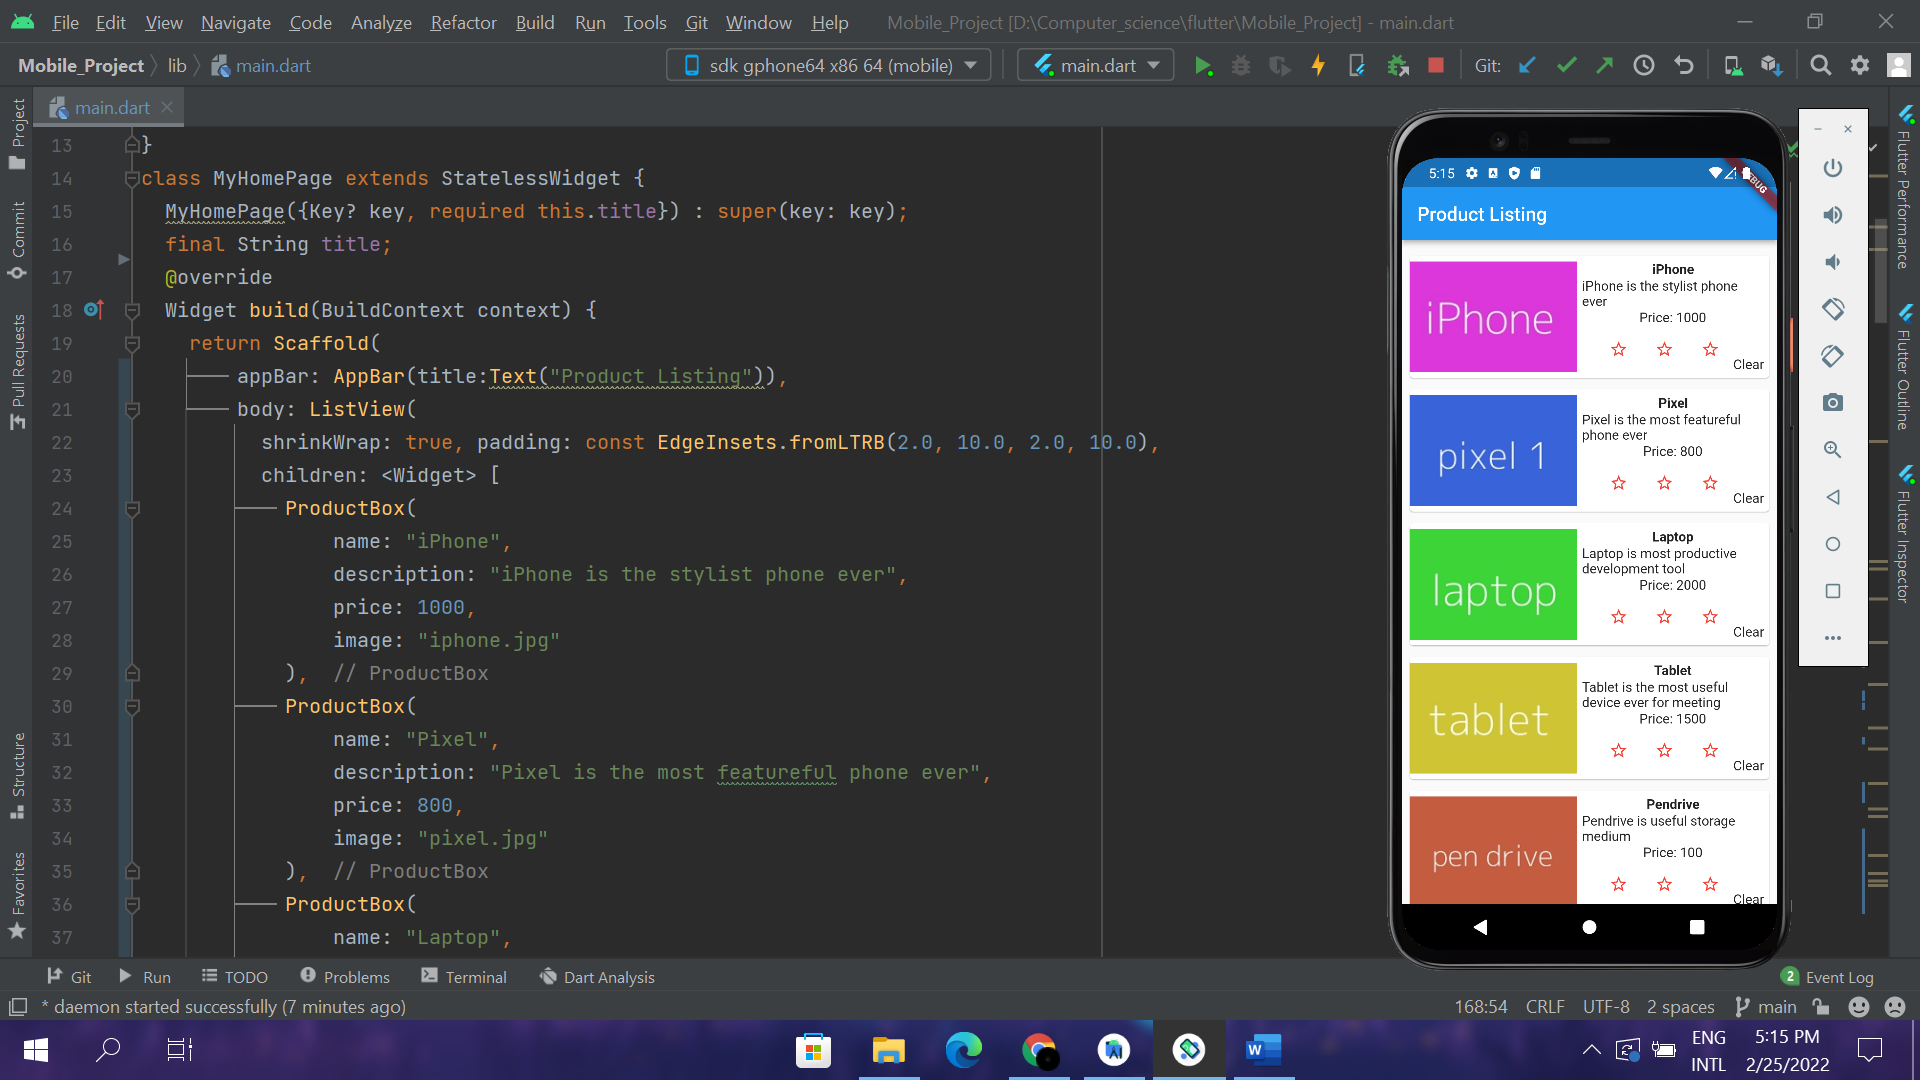Open the device selector dropdown
The image size is (1920, 1080).
(828, 64)
